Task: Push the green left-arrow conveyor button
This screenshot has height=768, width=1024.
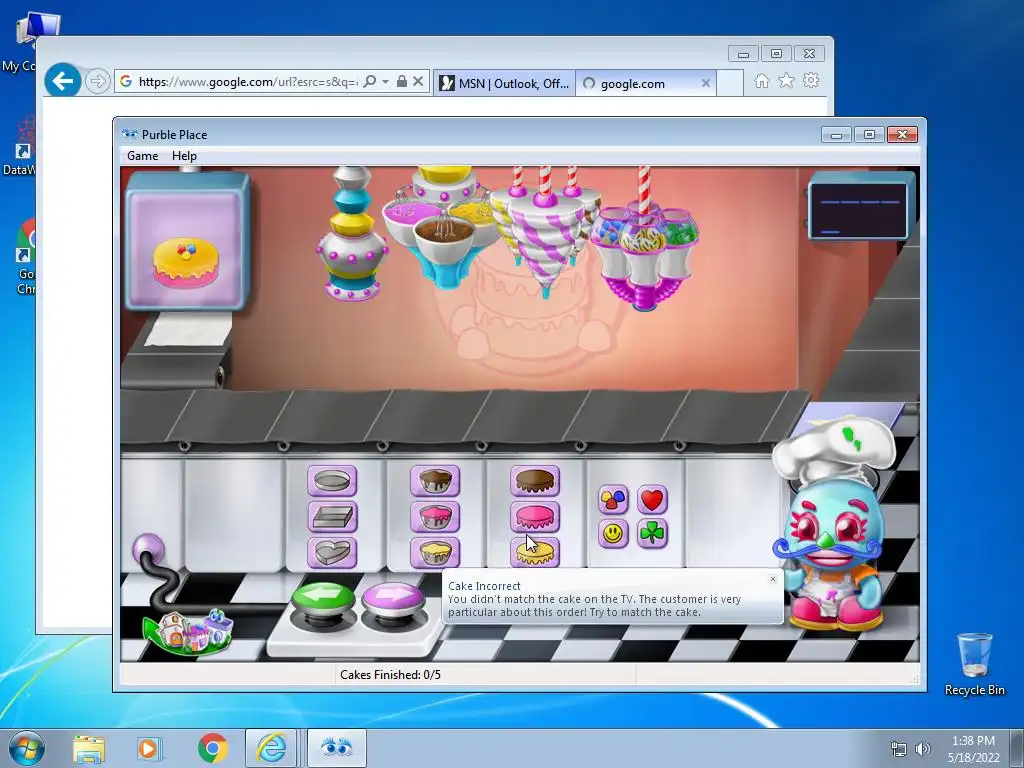Action: coord(323,600)
